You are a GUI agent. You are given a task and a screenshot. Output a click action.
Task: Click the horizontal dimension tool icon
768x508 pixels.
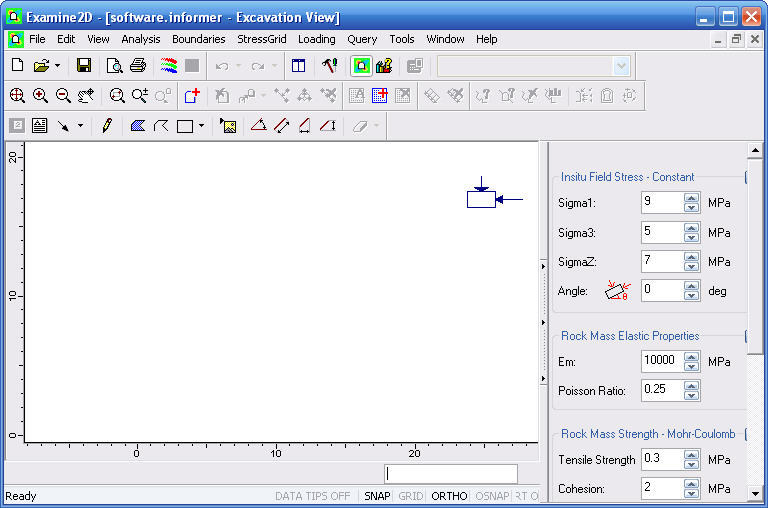(305, 126)
